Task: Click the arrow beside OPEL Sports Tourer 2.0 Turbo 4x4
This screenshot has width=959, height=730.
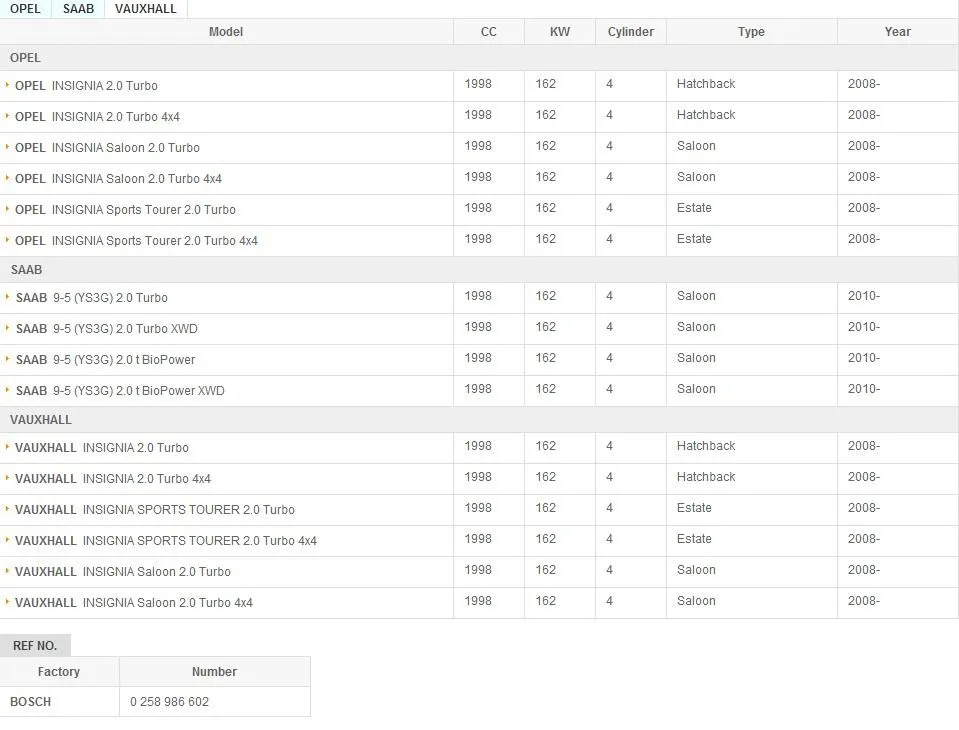Action: pyautogui.click(x=7, y=240)
